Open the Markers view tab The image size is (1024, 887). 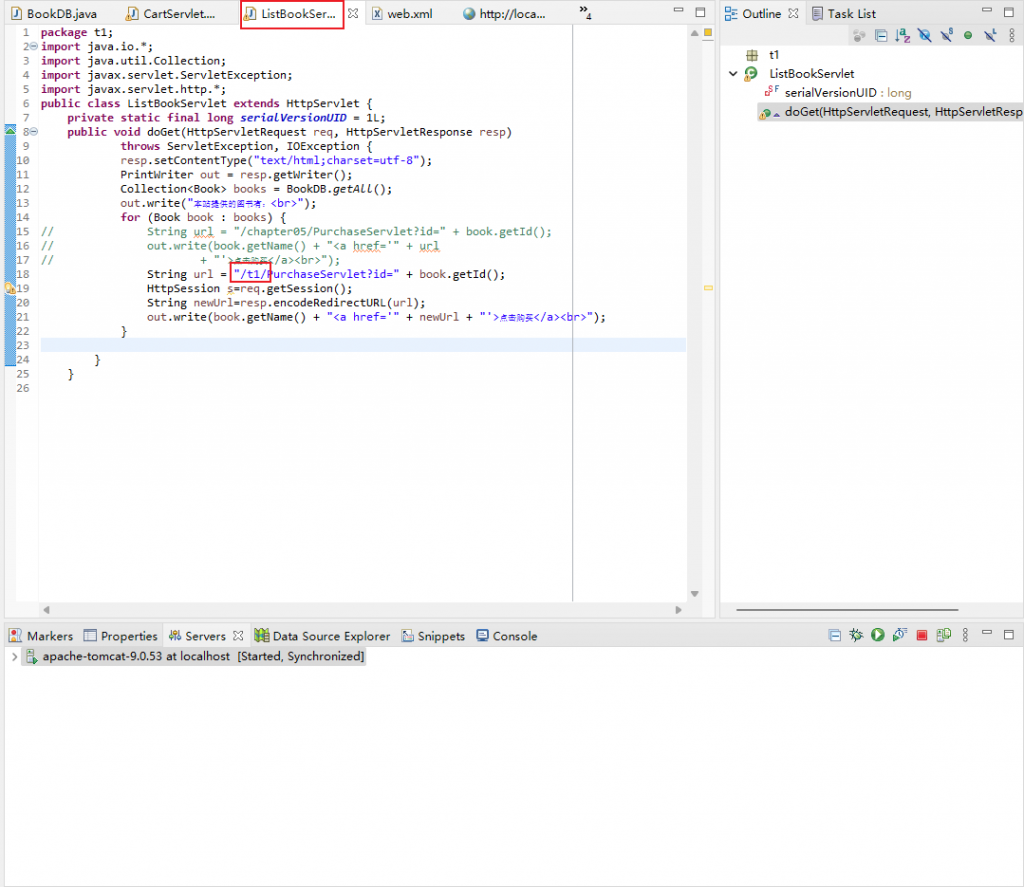(x=41, y=636)
